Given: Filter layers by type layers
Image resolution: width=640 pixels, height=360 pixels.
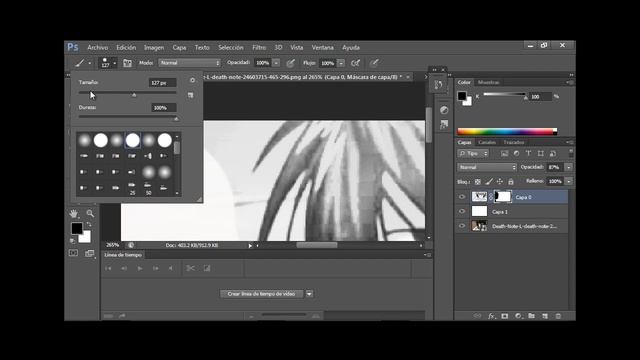Looking at the screenshot, I should [528, 153].
